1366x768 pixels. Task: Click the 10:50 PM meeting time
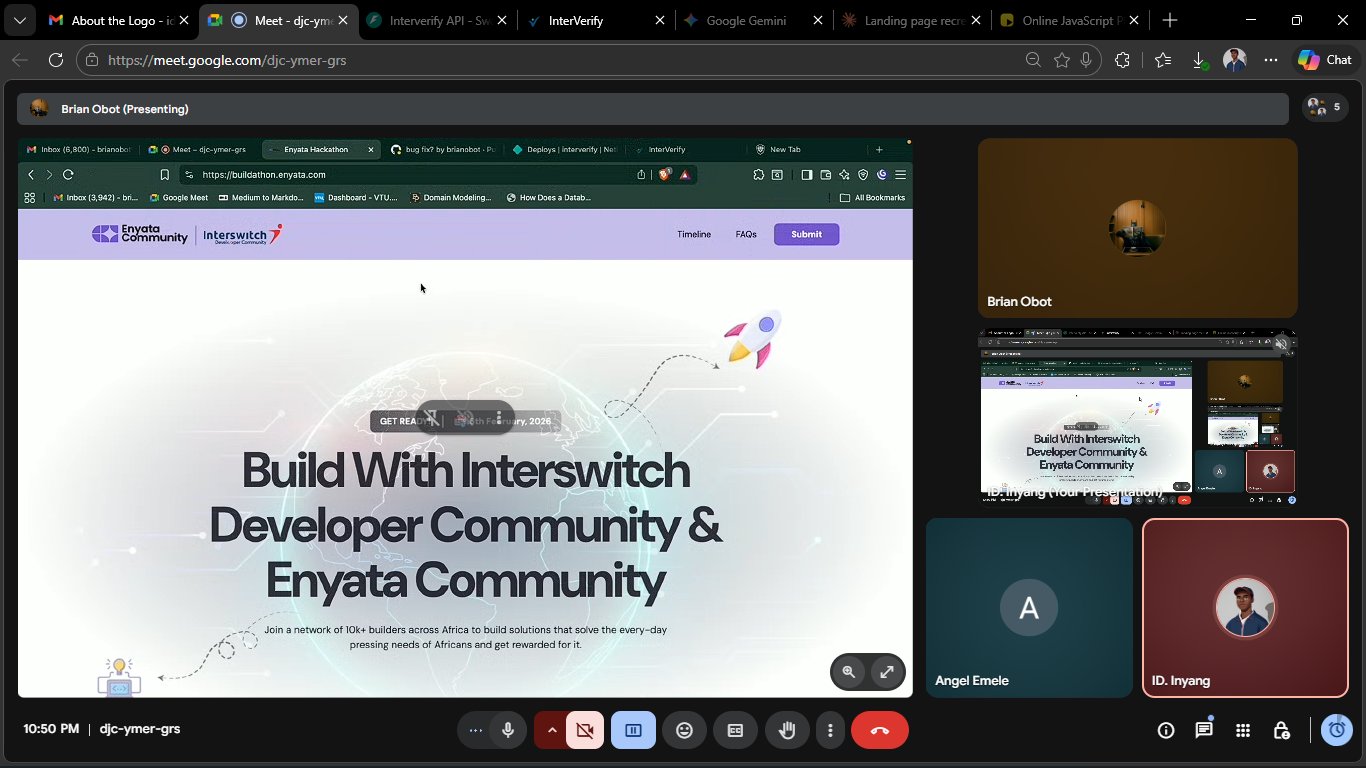coord(51,729)
